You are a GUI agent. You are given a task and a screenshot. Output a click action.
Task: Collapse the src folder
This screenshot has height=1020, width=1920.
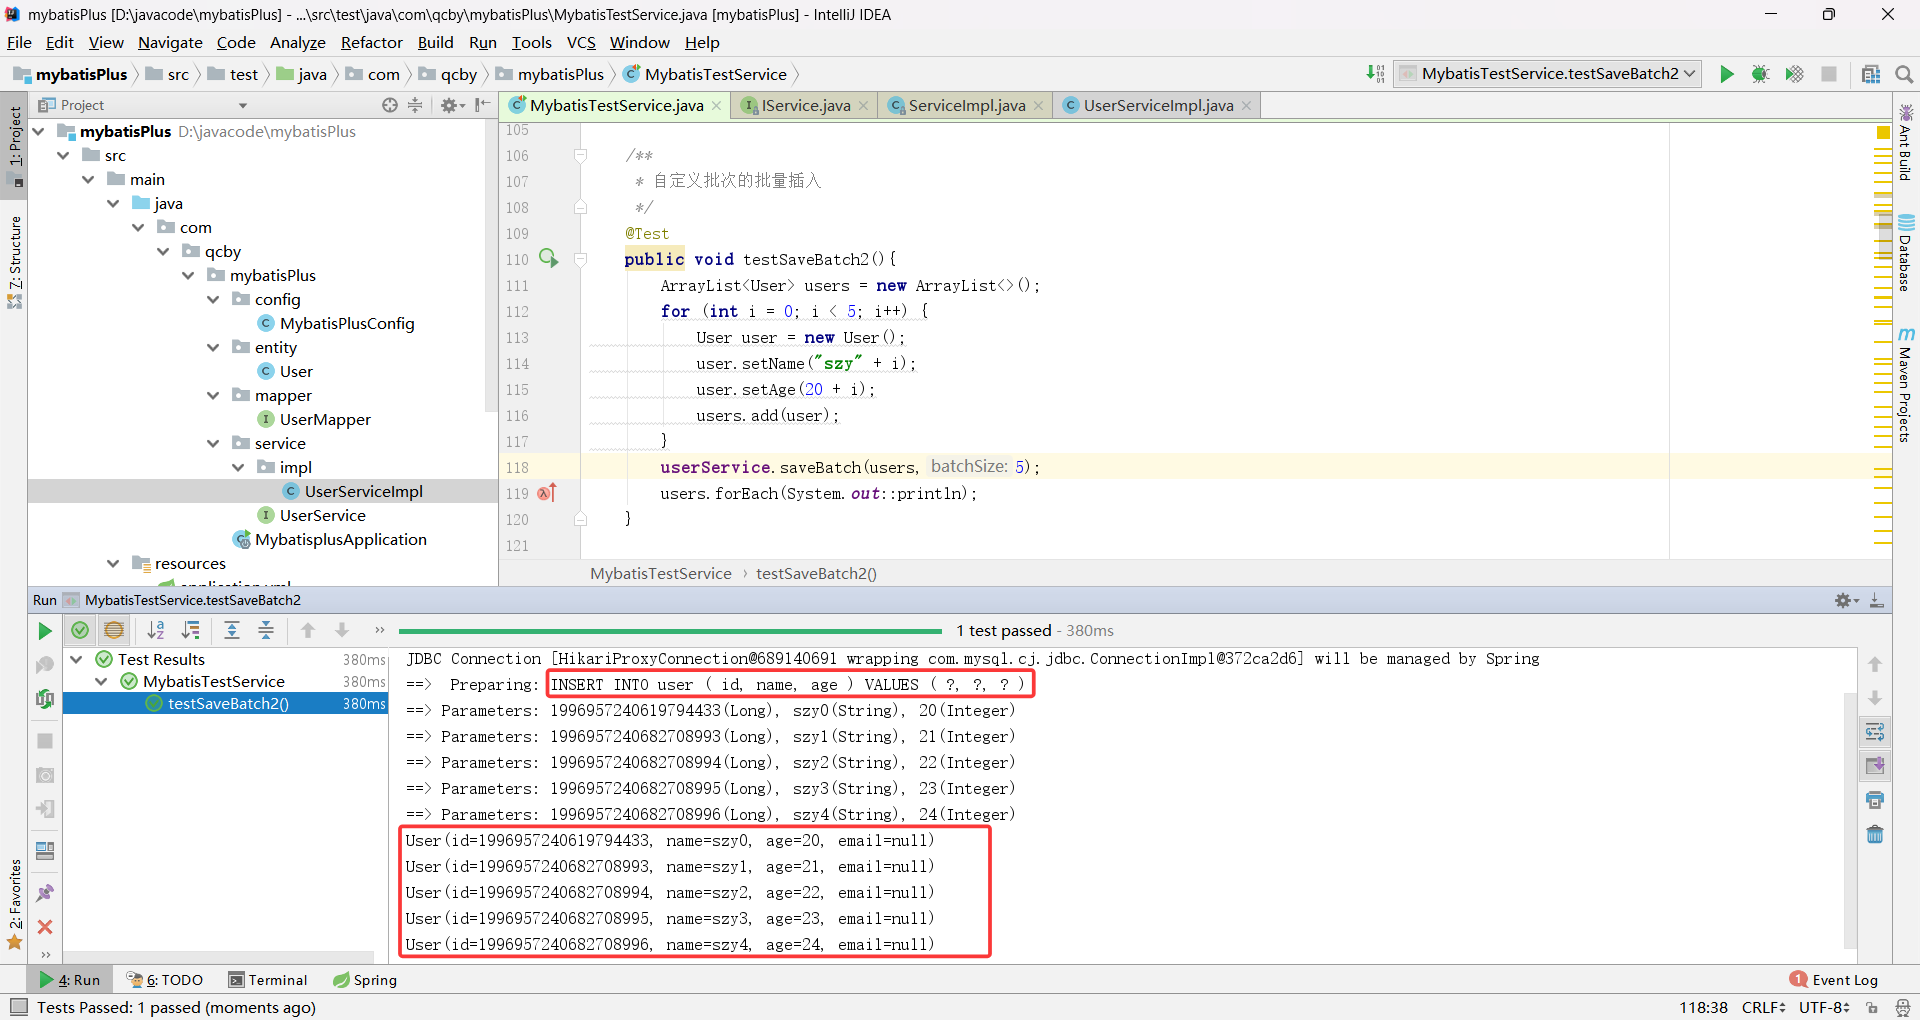(x=63, y=155)
